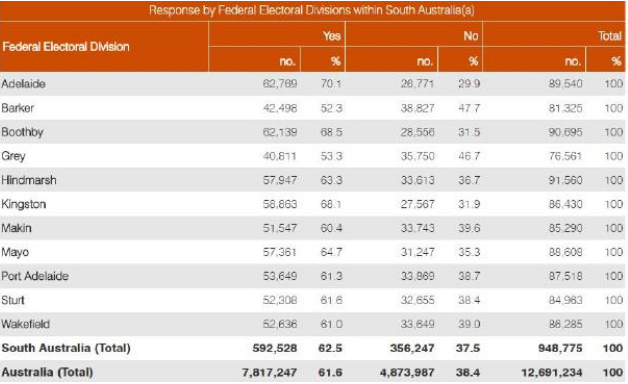Click the 12,691,234 Australia total cell

coord(552,373)
